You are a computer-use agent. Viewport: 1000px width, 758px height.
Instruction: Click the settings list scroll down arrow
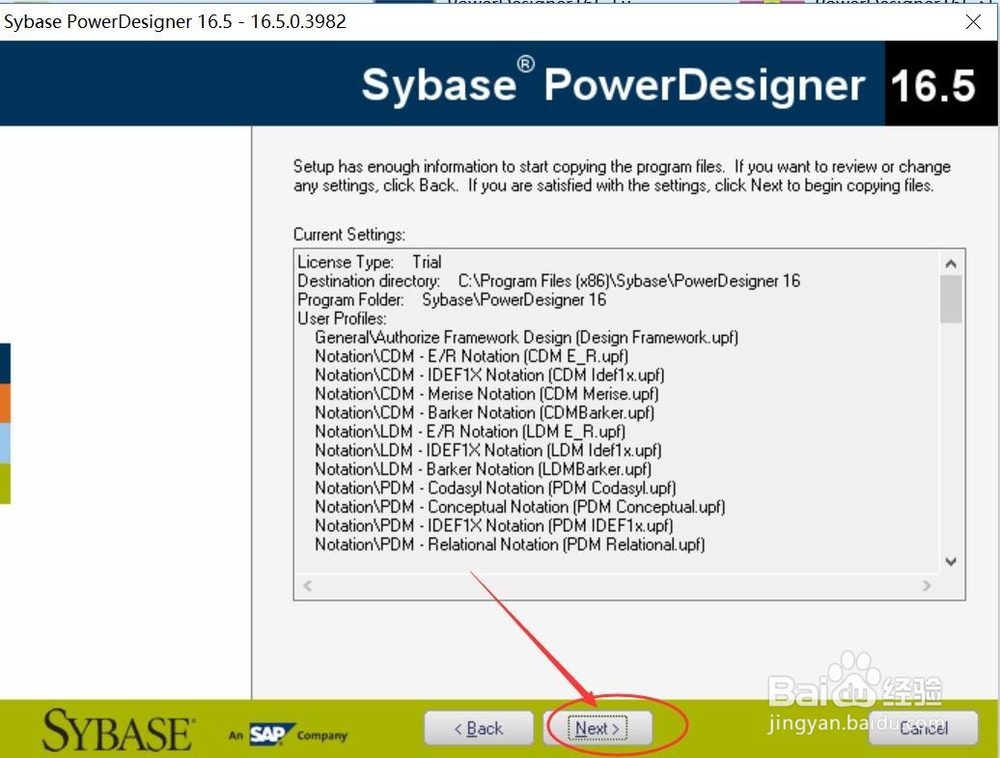click(950, 562)
